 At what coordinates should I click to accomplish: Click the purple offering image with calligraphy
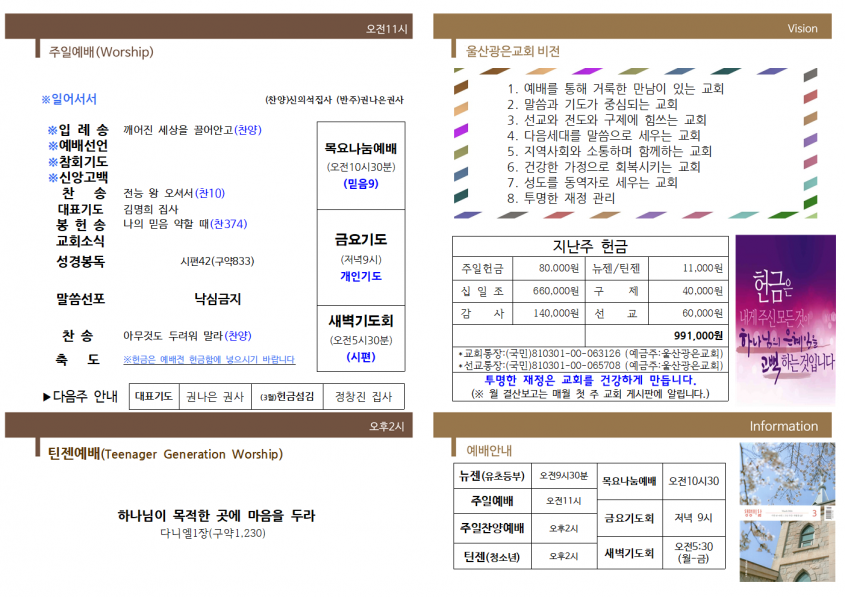point(785,318)
